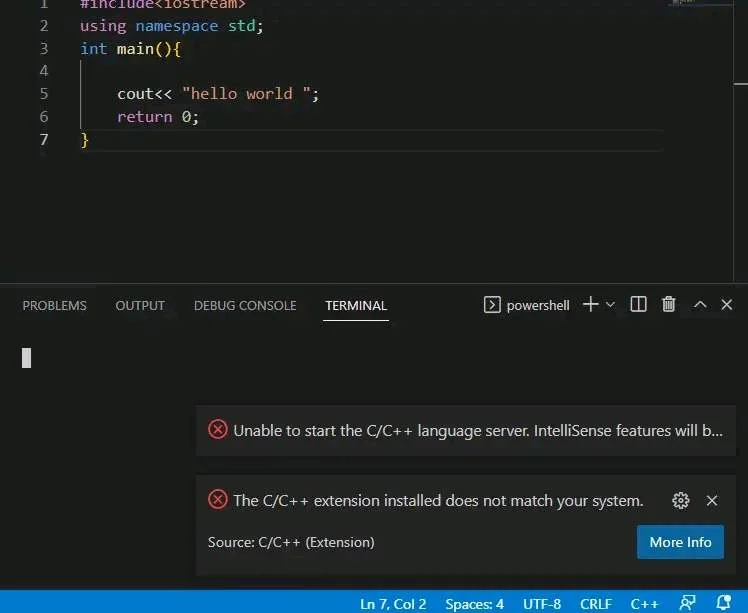This screenshot has height=613, width=748.
Task: Open Ln 7, Col 2 go-to-line status
Action: tap(393, 604)
